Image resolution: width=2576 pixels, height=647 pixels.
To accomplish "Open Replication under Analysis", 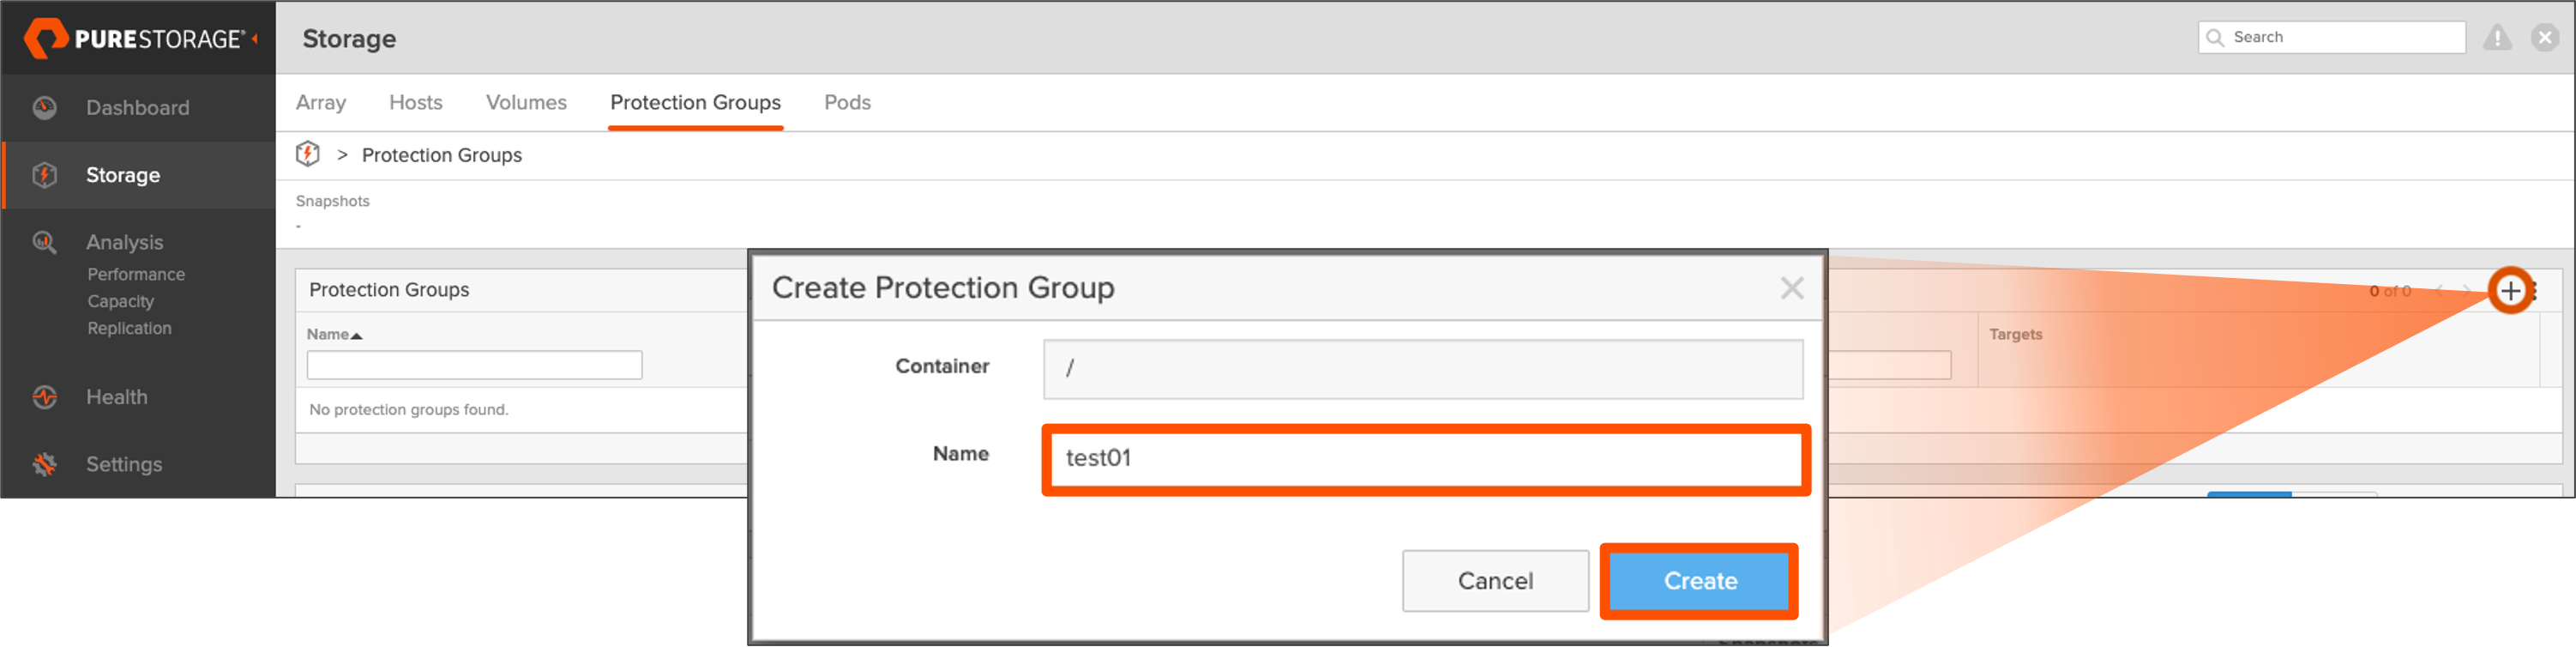I will [129, 329].
